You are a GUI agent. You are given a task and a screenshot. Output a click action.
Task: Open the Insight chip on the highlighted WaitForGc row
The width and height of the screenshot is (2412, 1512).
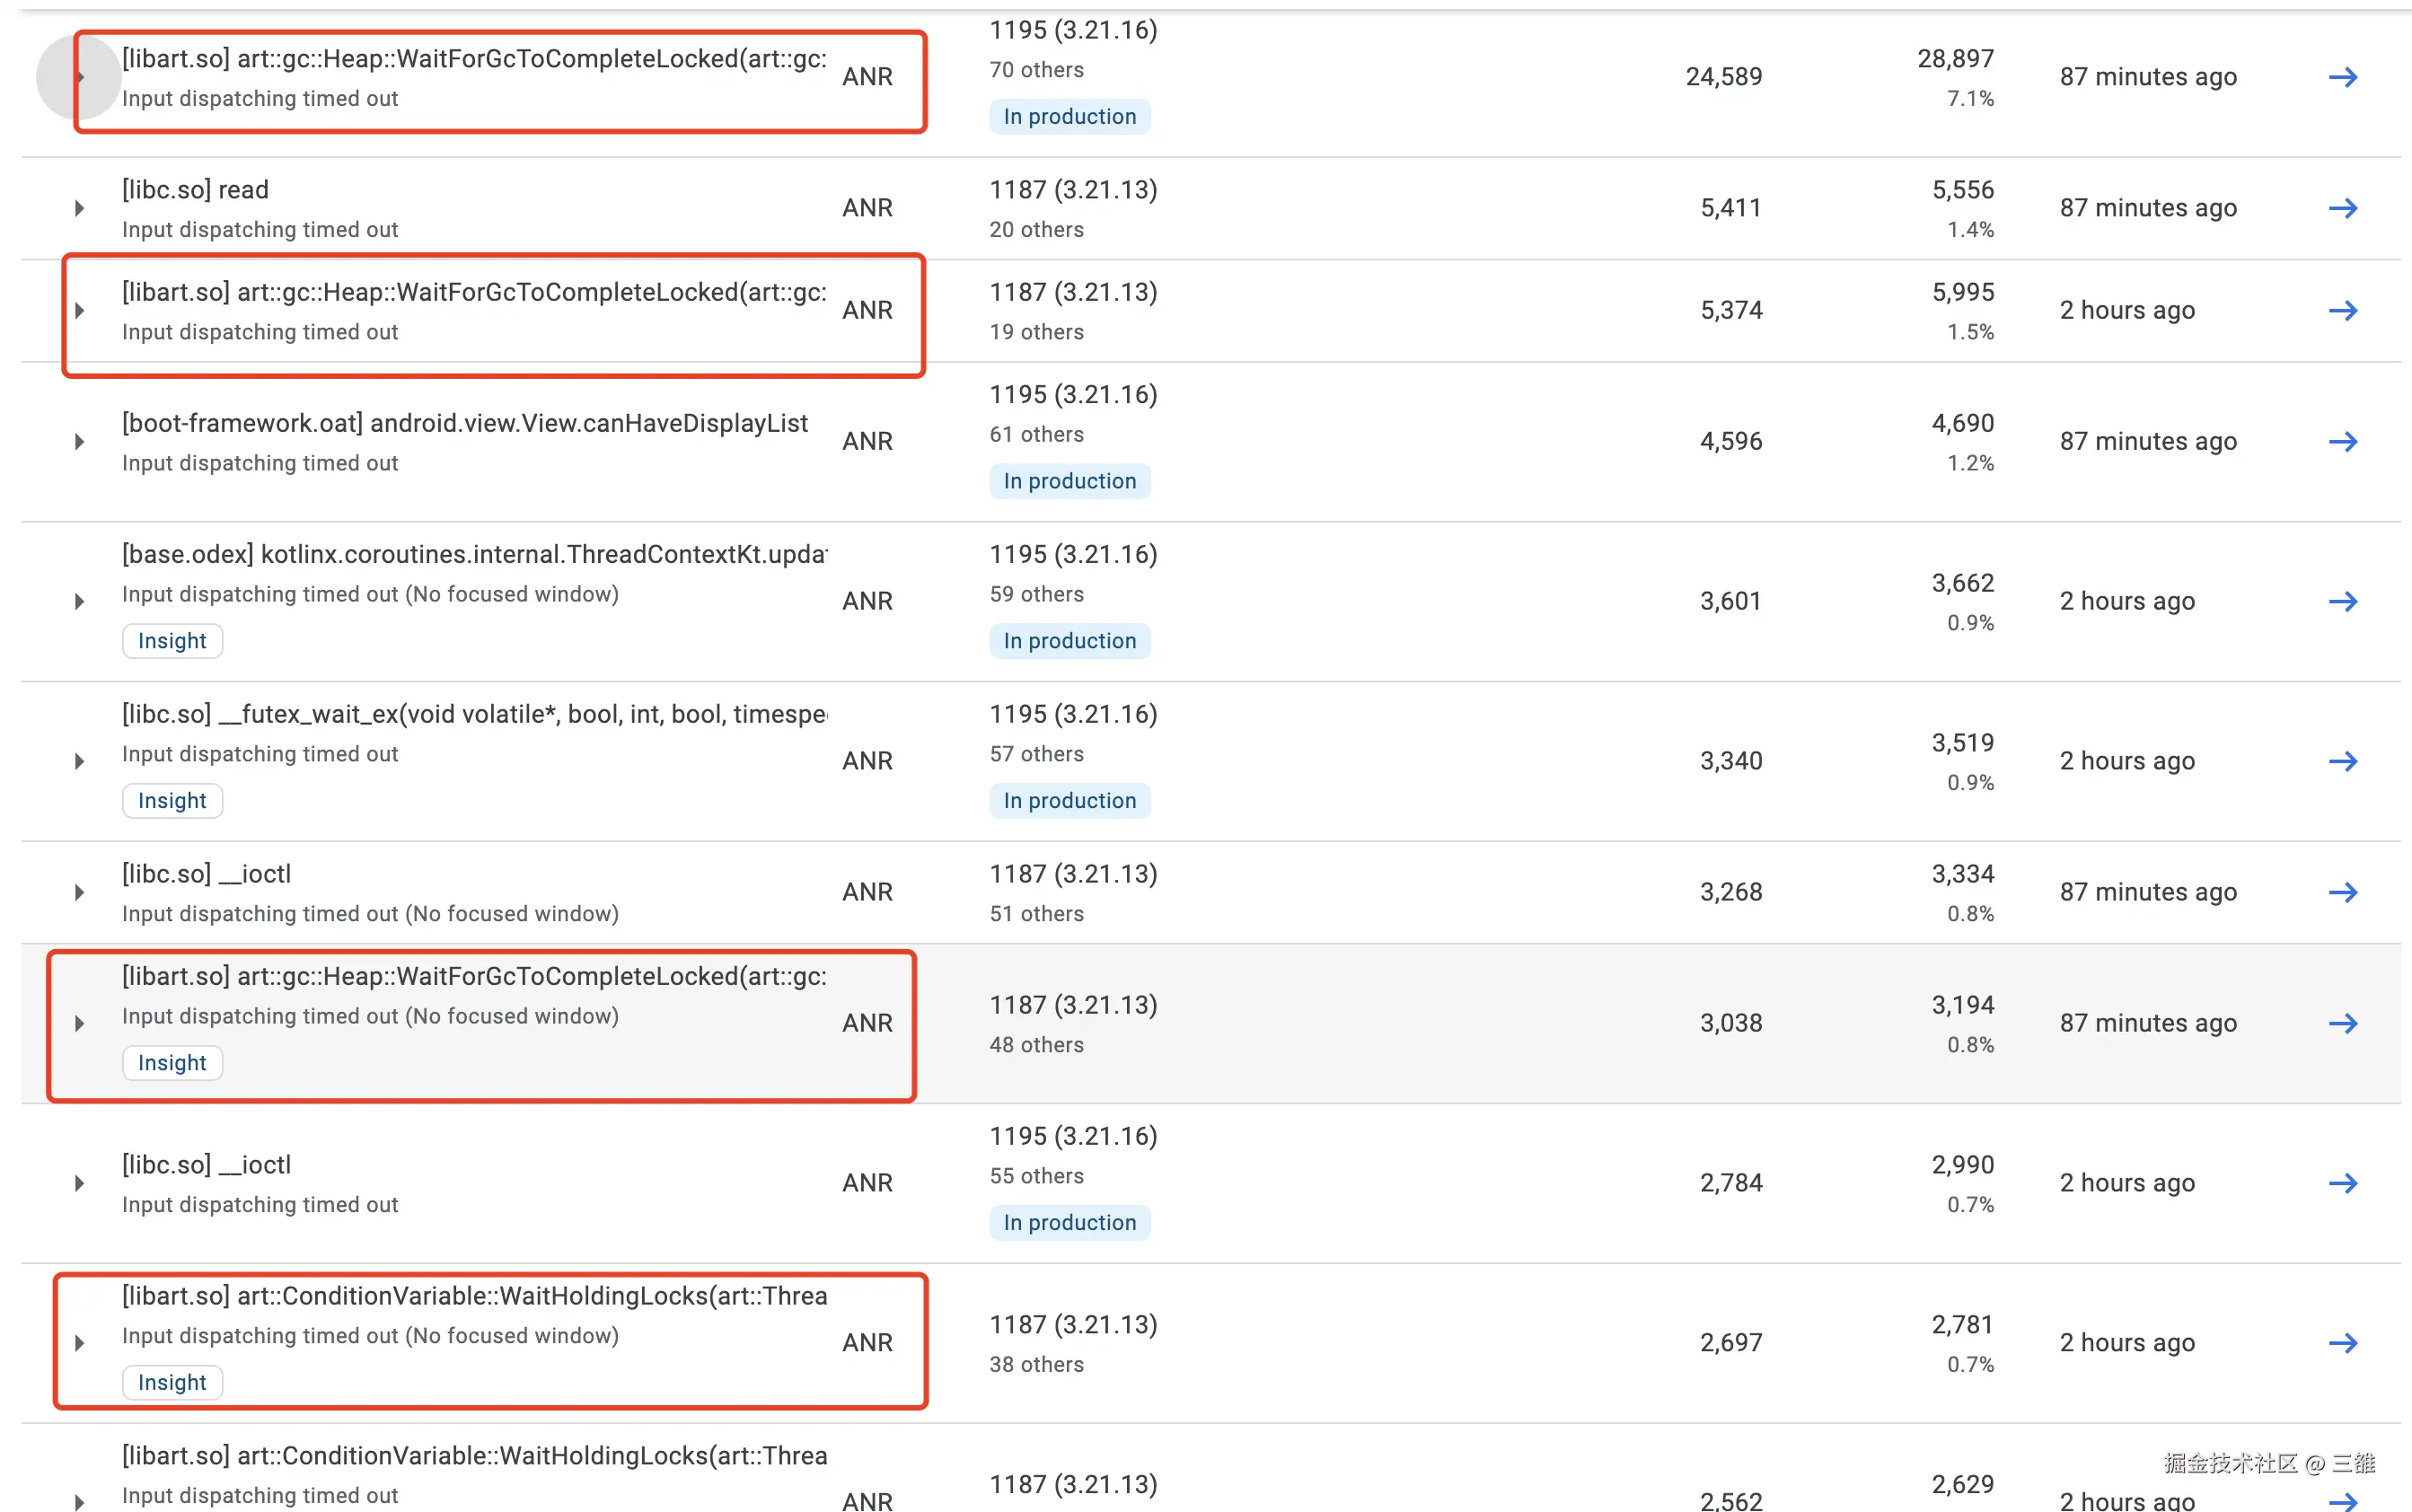tap(172, 1063)
